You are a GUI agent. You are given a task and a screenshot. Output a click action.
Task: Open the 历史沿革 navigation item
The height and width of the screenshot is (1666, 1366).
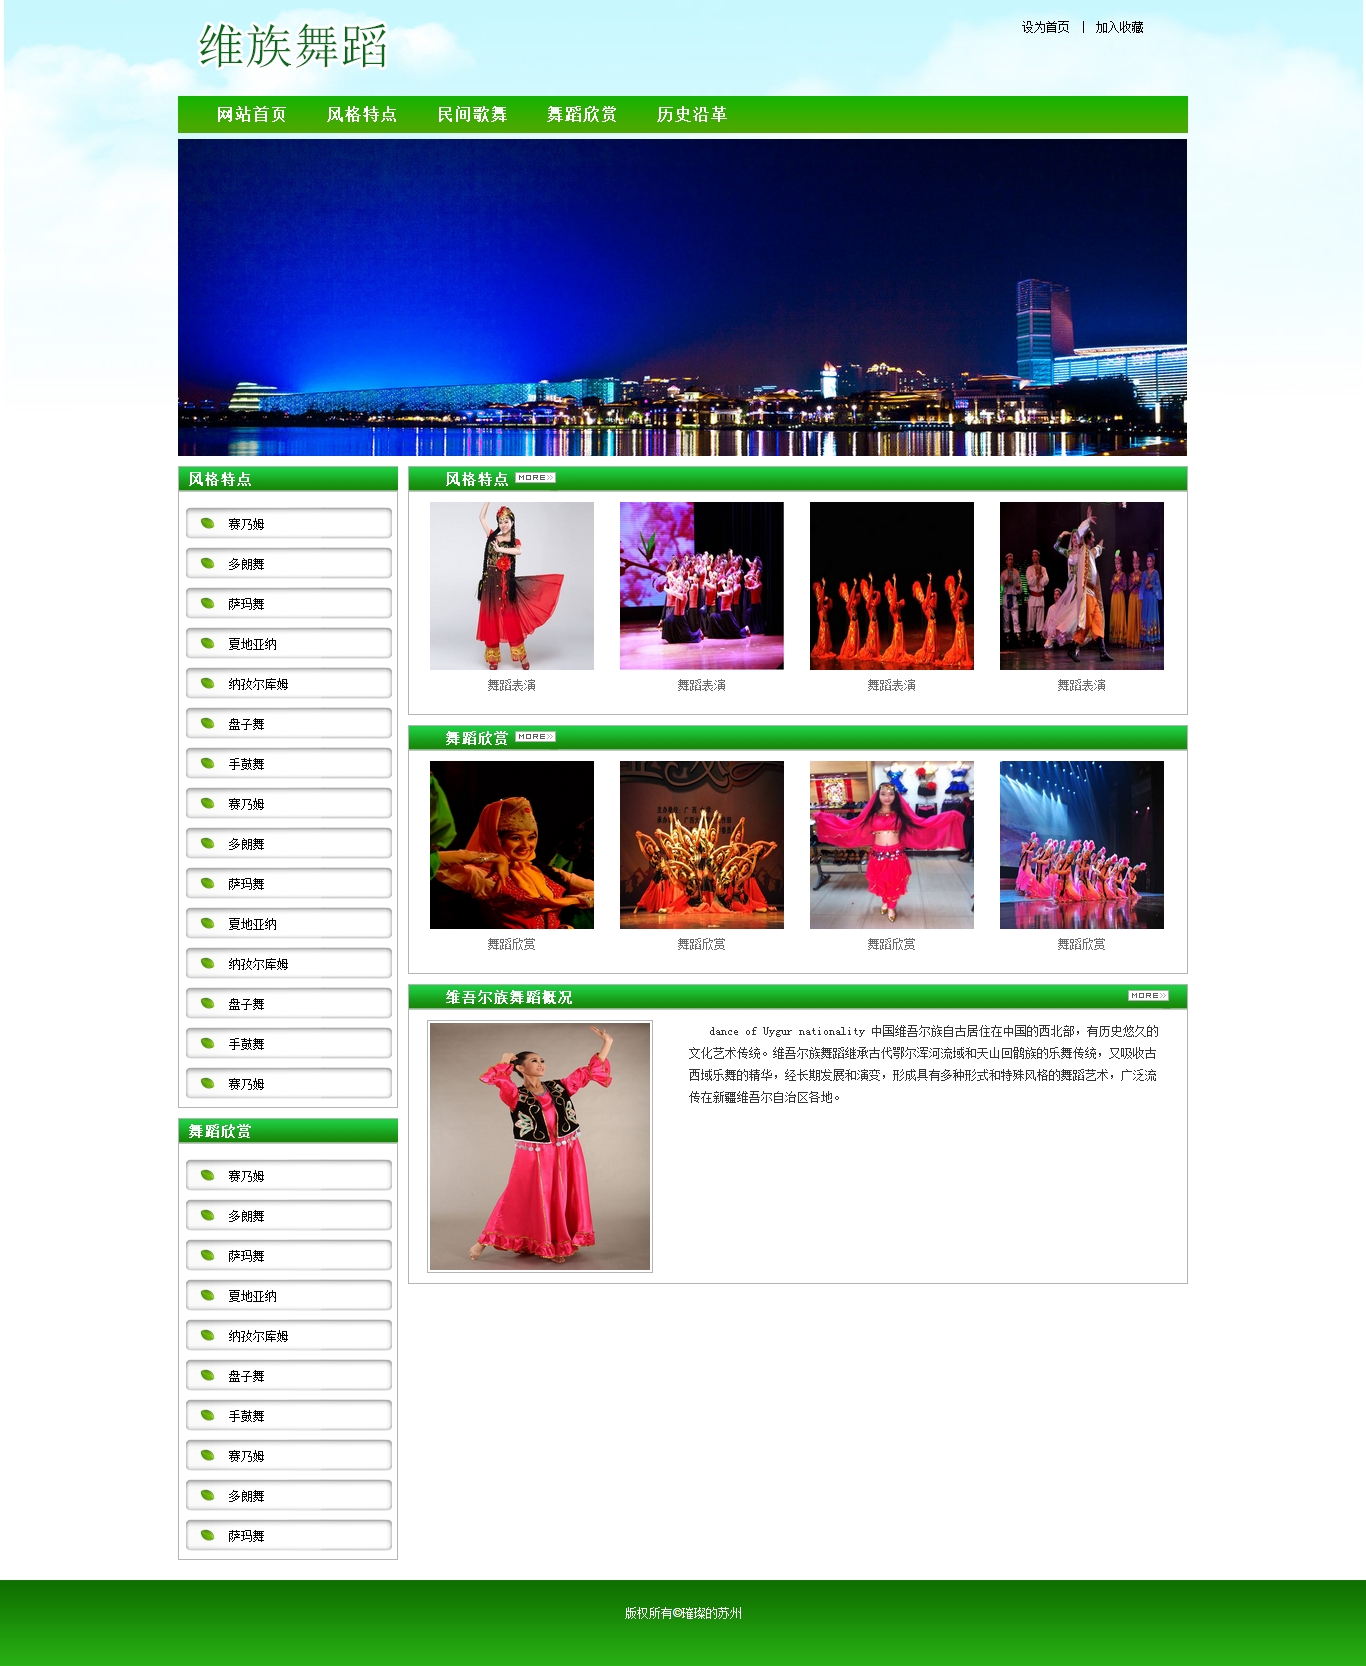click(x=691, y=115)
